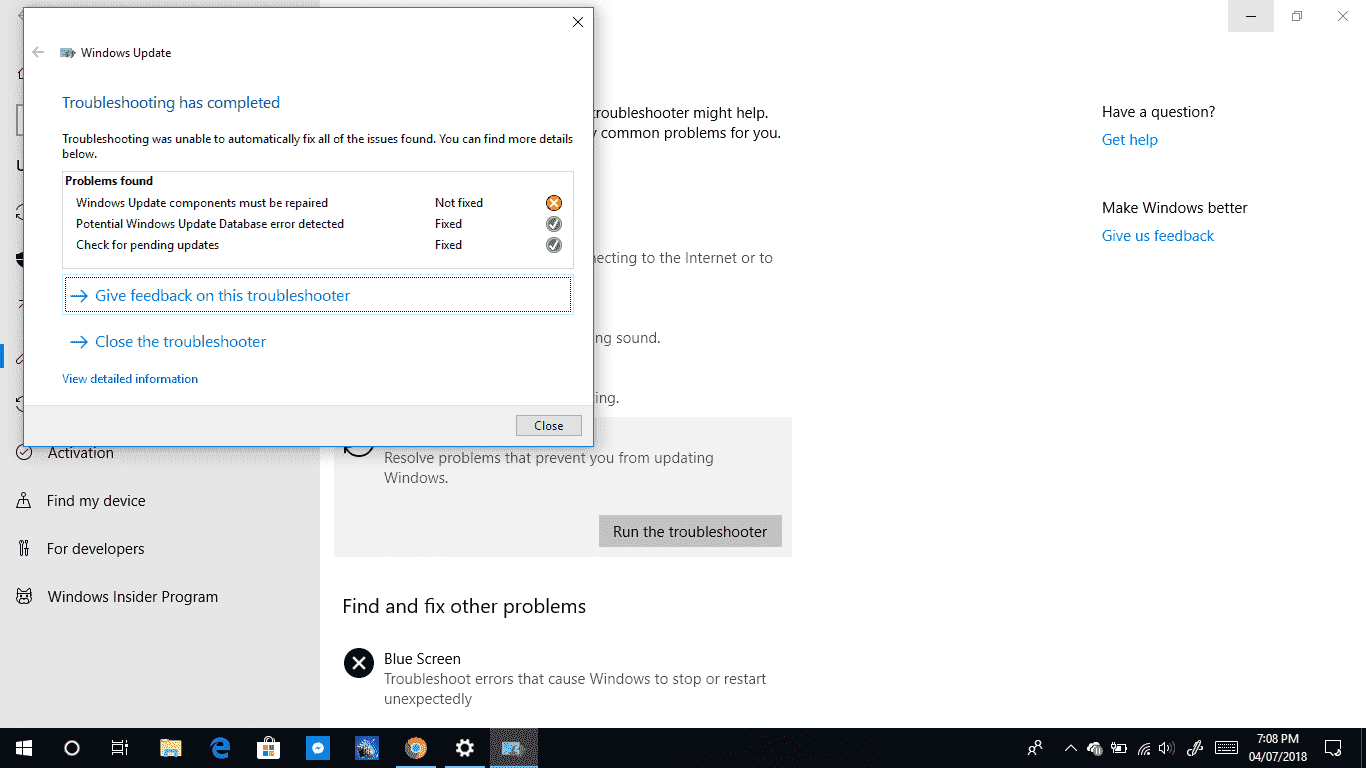This screenshot has height=768, width=1366.
Task: Click the Fixed checkmark for pending updates row
Action: point(554,245)
